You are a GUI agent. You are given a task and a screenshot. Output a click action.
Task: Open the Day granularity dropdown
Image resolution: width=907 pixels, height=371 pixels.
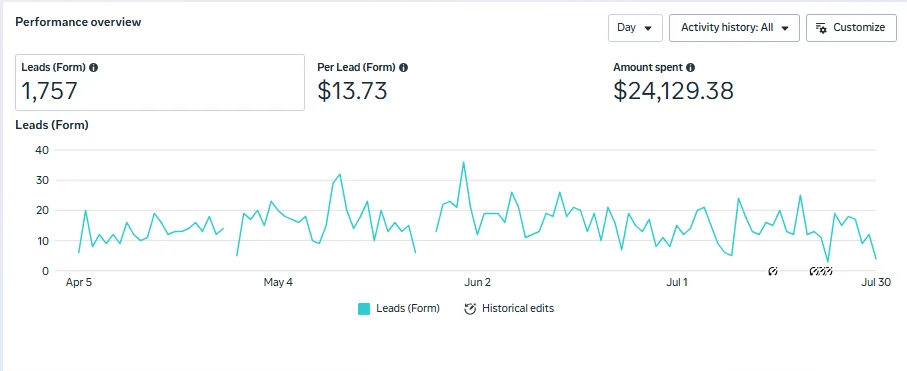(x=635, y=28)
